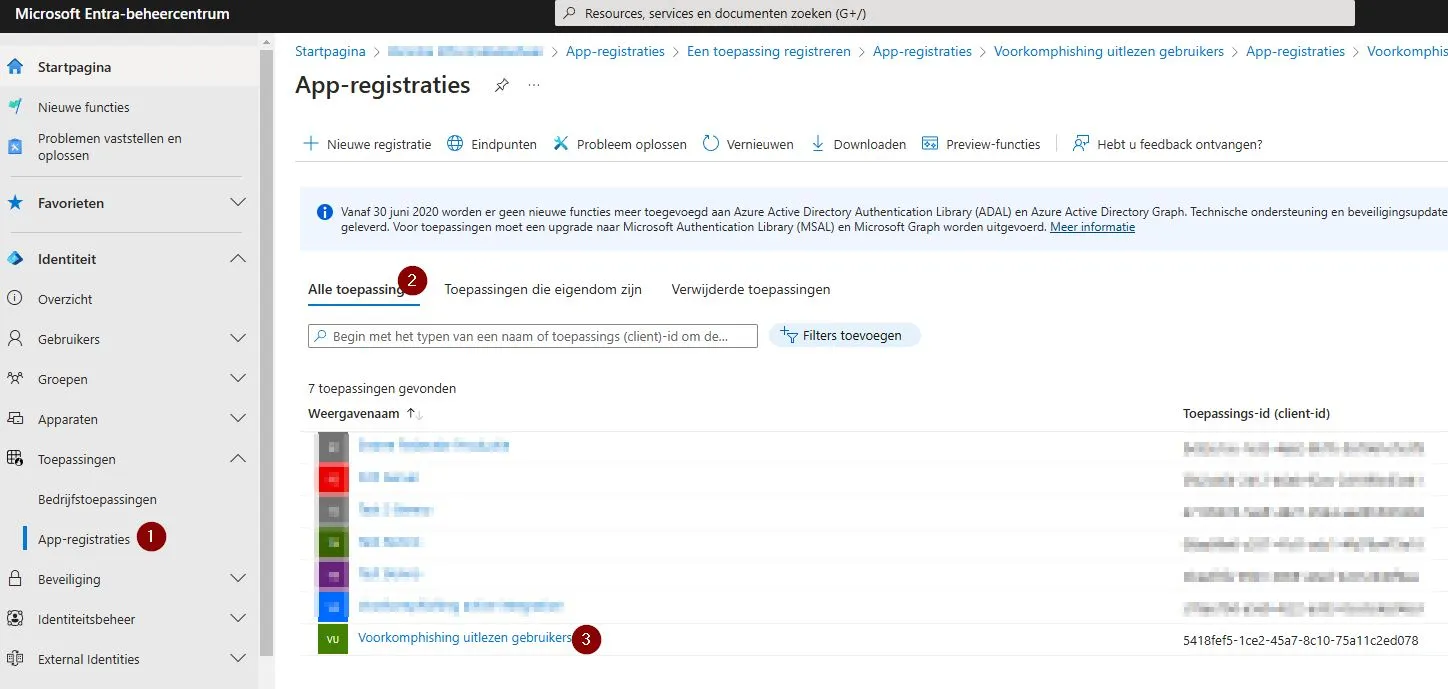Expand the Beveiliging menu
The width and height of the screenshot is (1448, 689).
(x=238, y=579)
